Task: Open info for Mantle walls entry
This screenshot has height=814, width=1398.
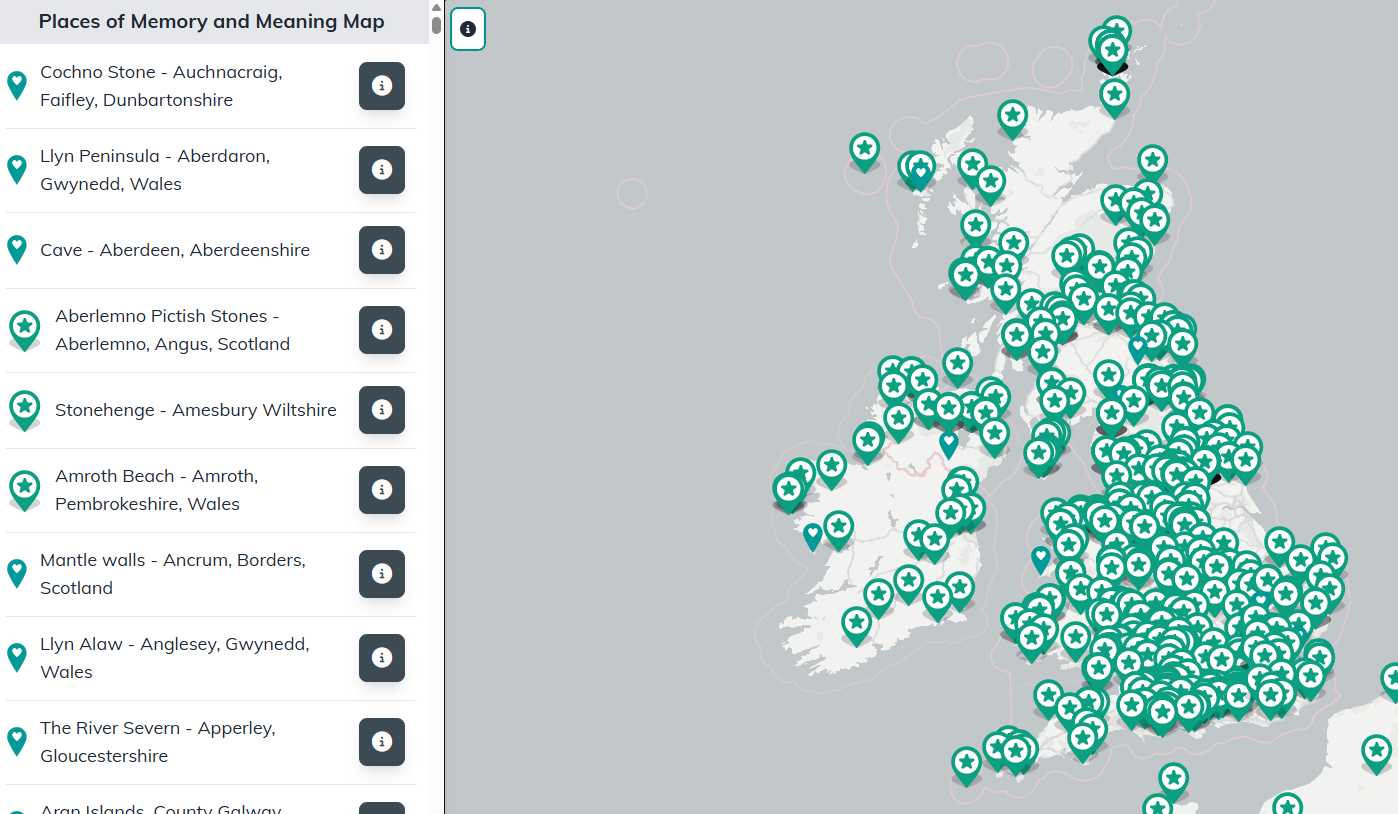Action: click(381, 574)
